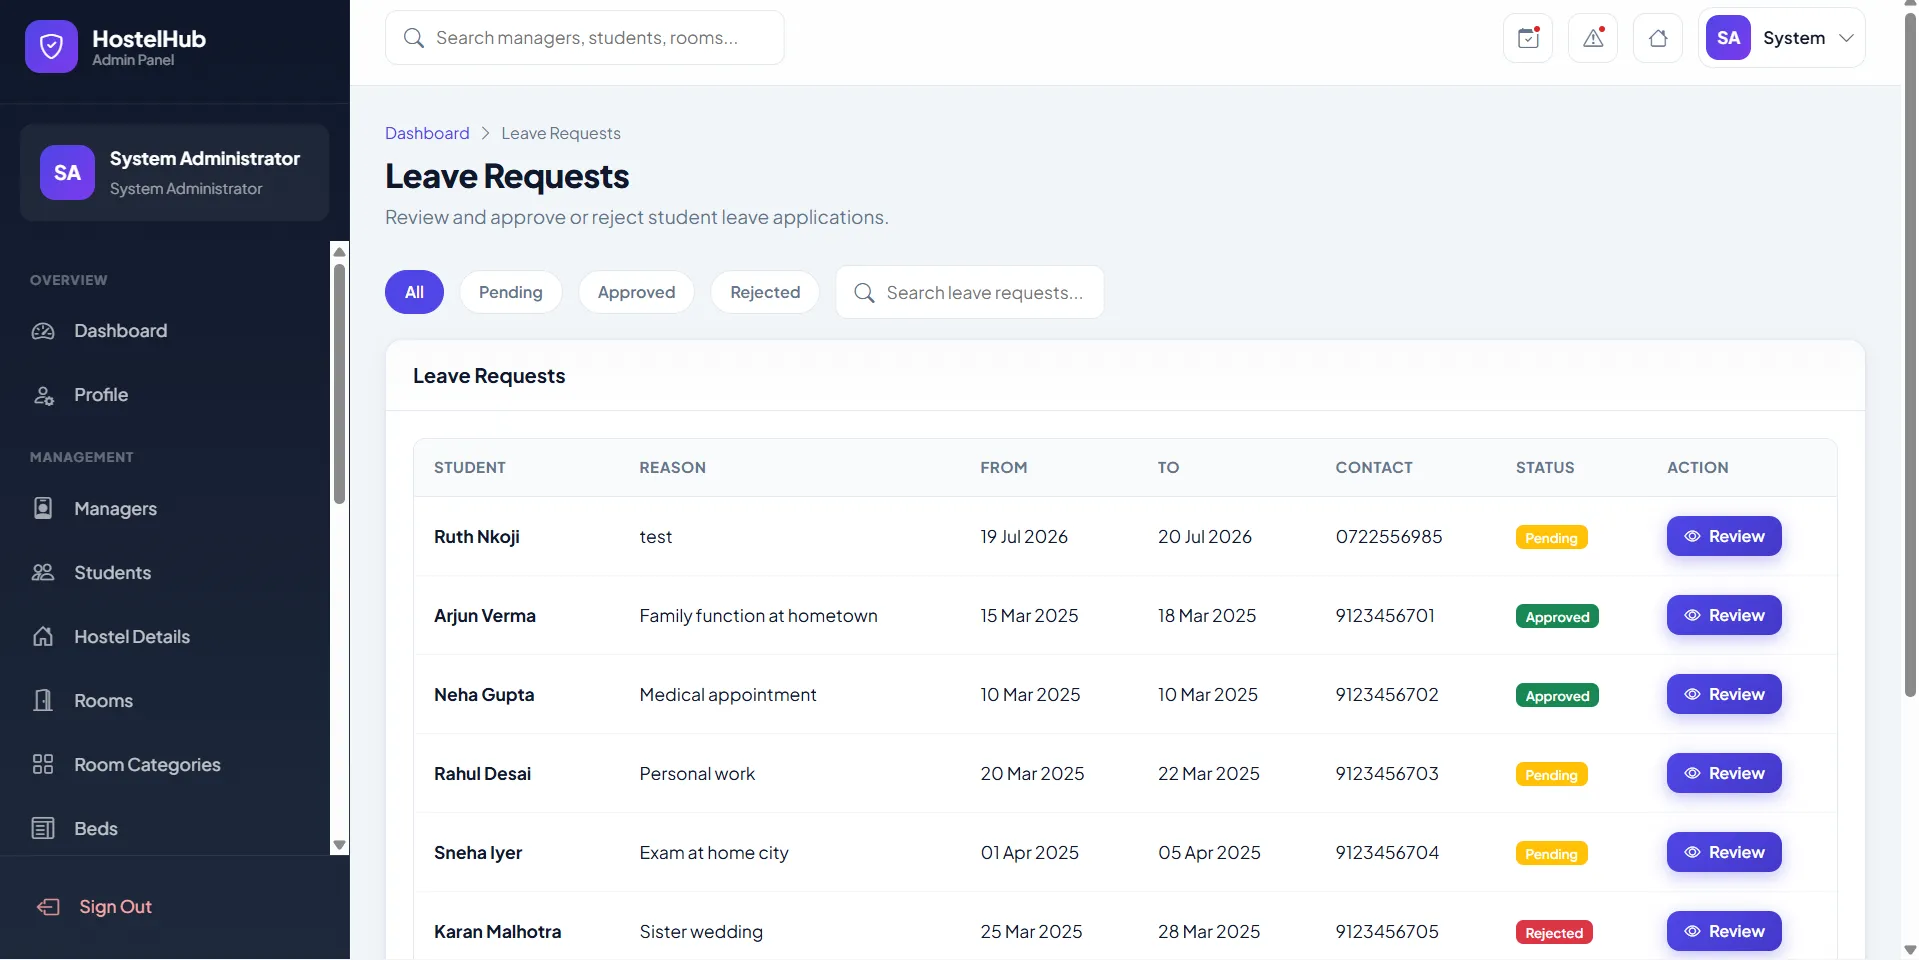Focus the global search managers, students, rooms field
This screenshot has width=1919, height=960.
pyautogui.click(x=585, y=38)
